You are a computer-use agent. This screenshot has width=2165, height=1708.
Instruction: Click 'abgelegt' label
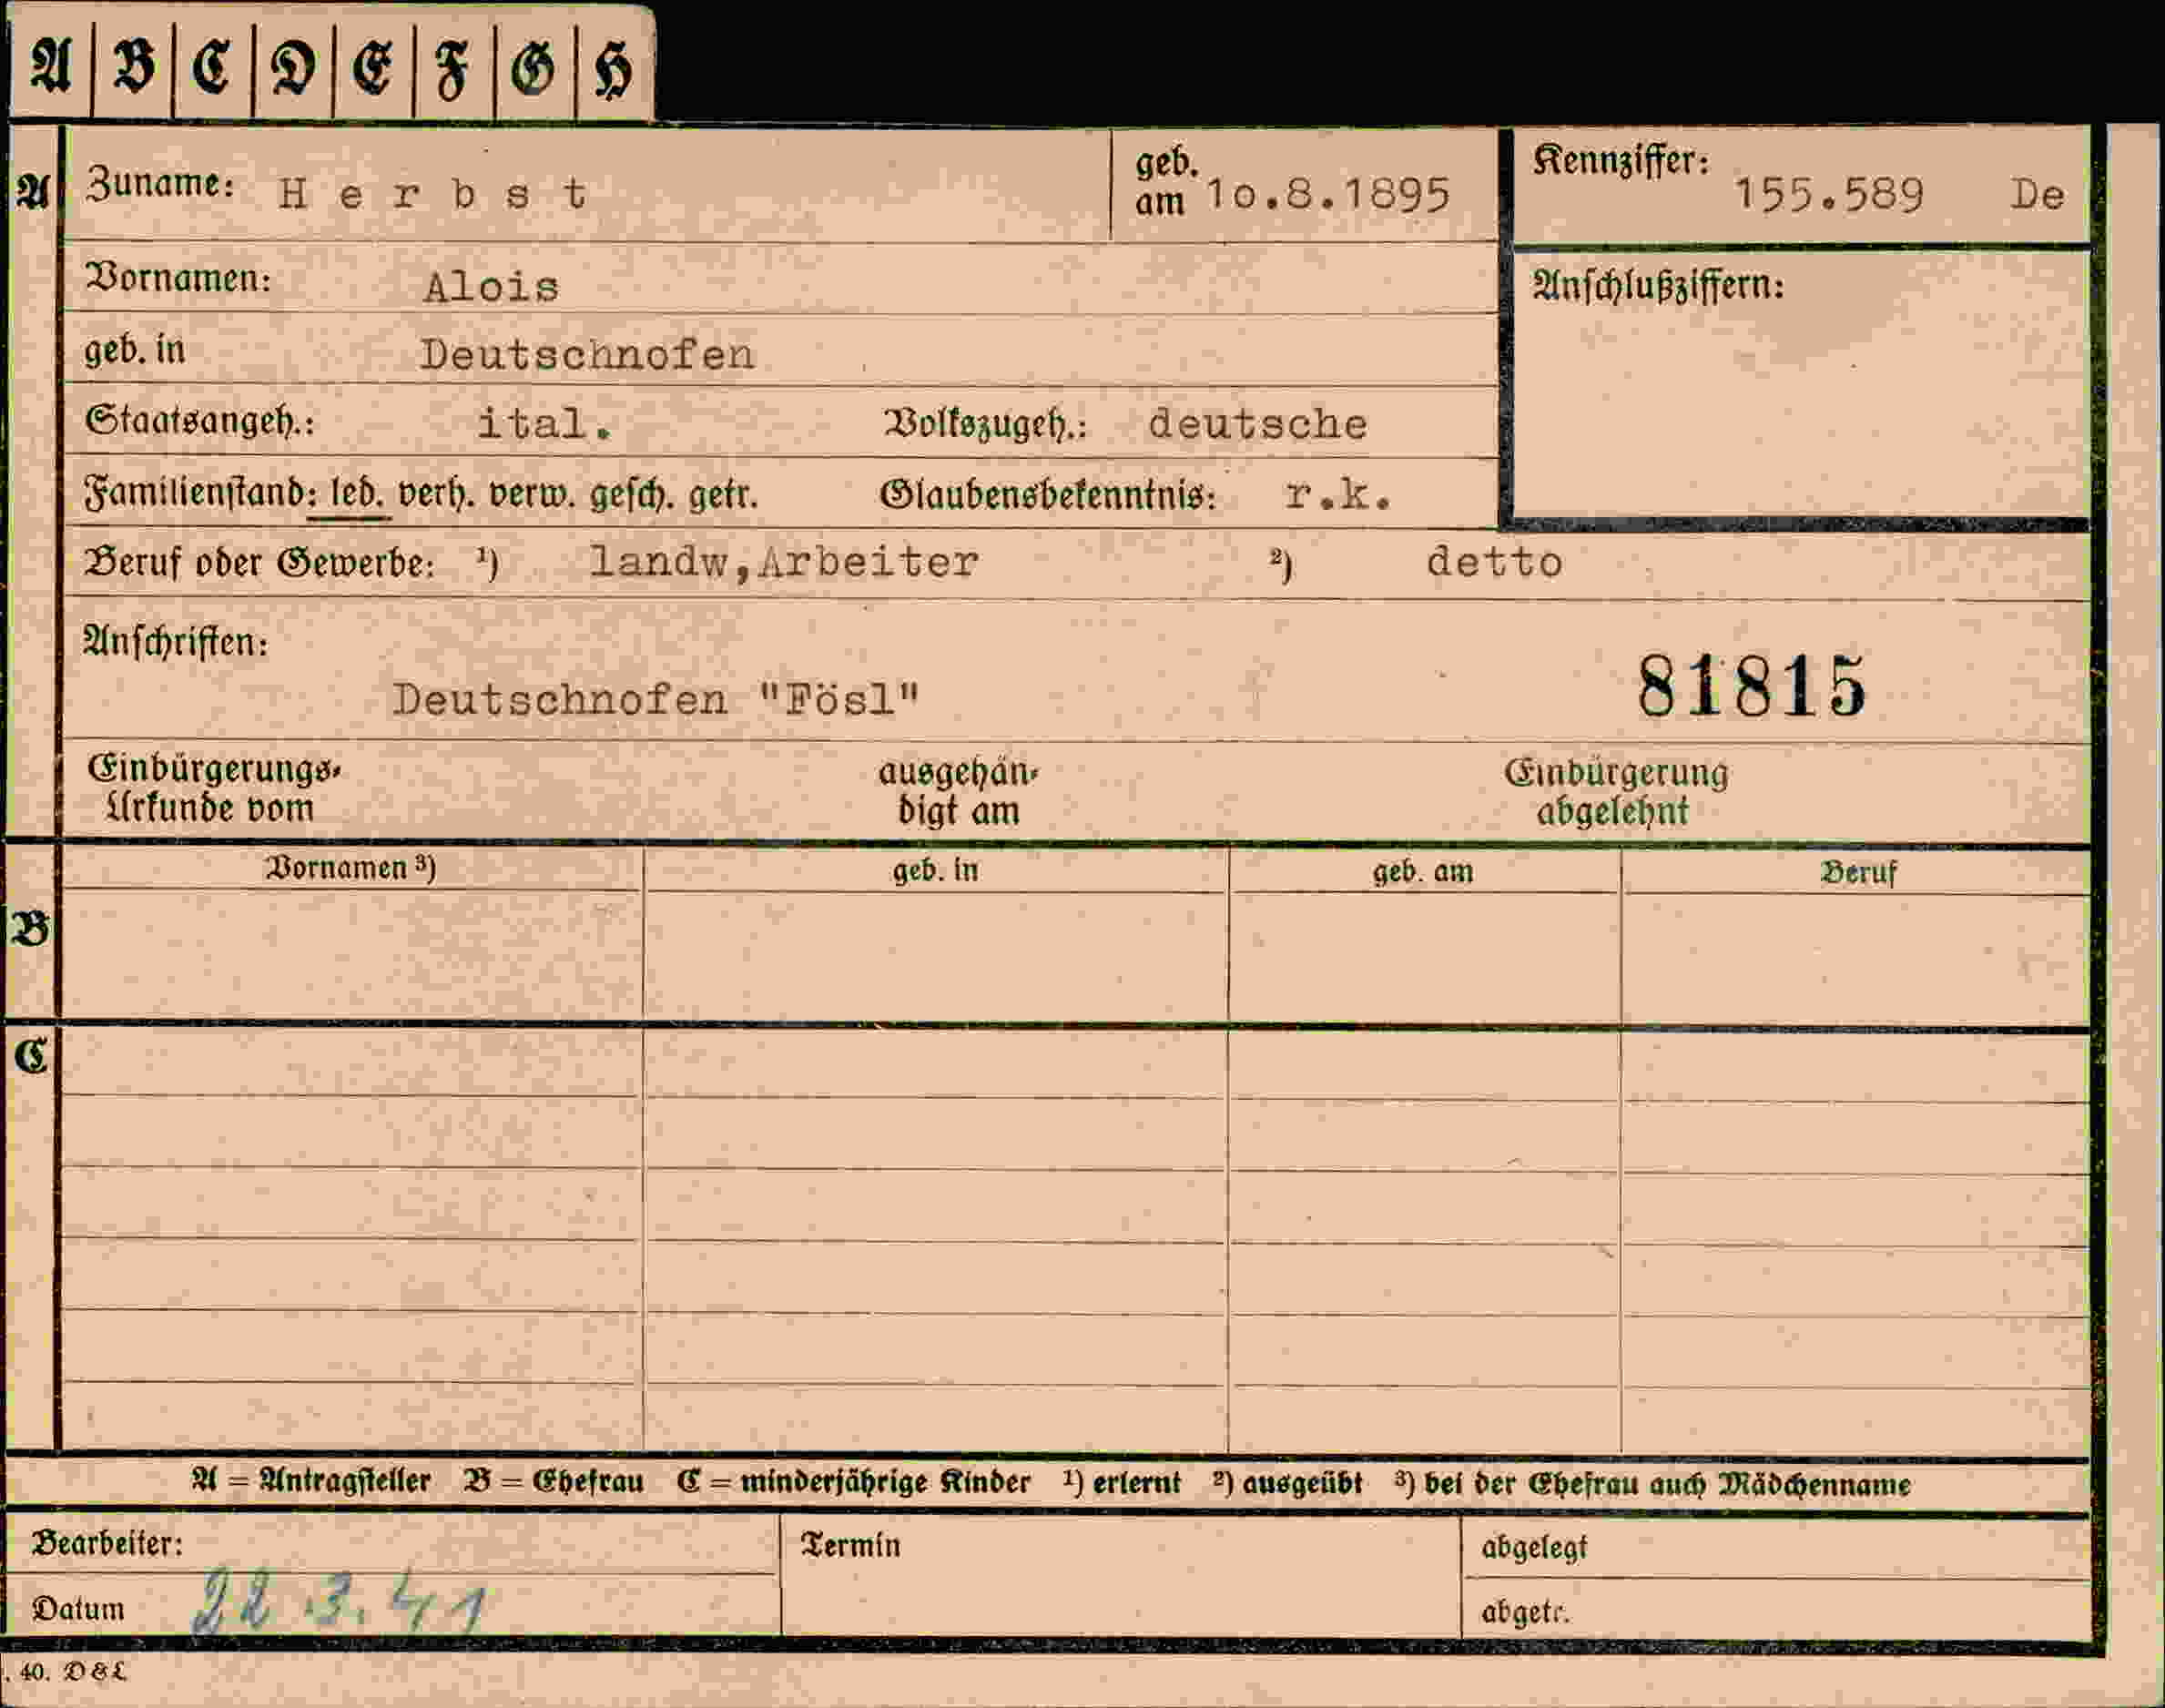pyautogui.click(x=1534, y=1548)
